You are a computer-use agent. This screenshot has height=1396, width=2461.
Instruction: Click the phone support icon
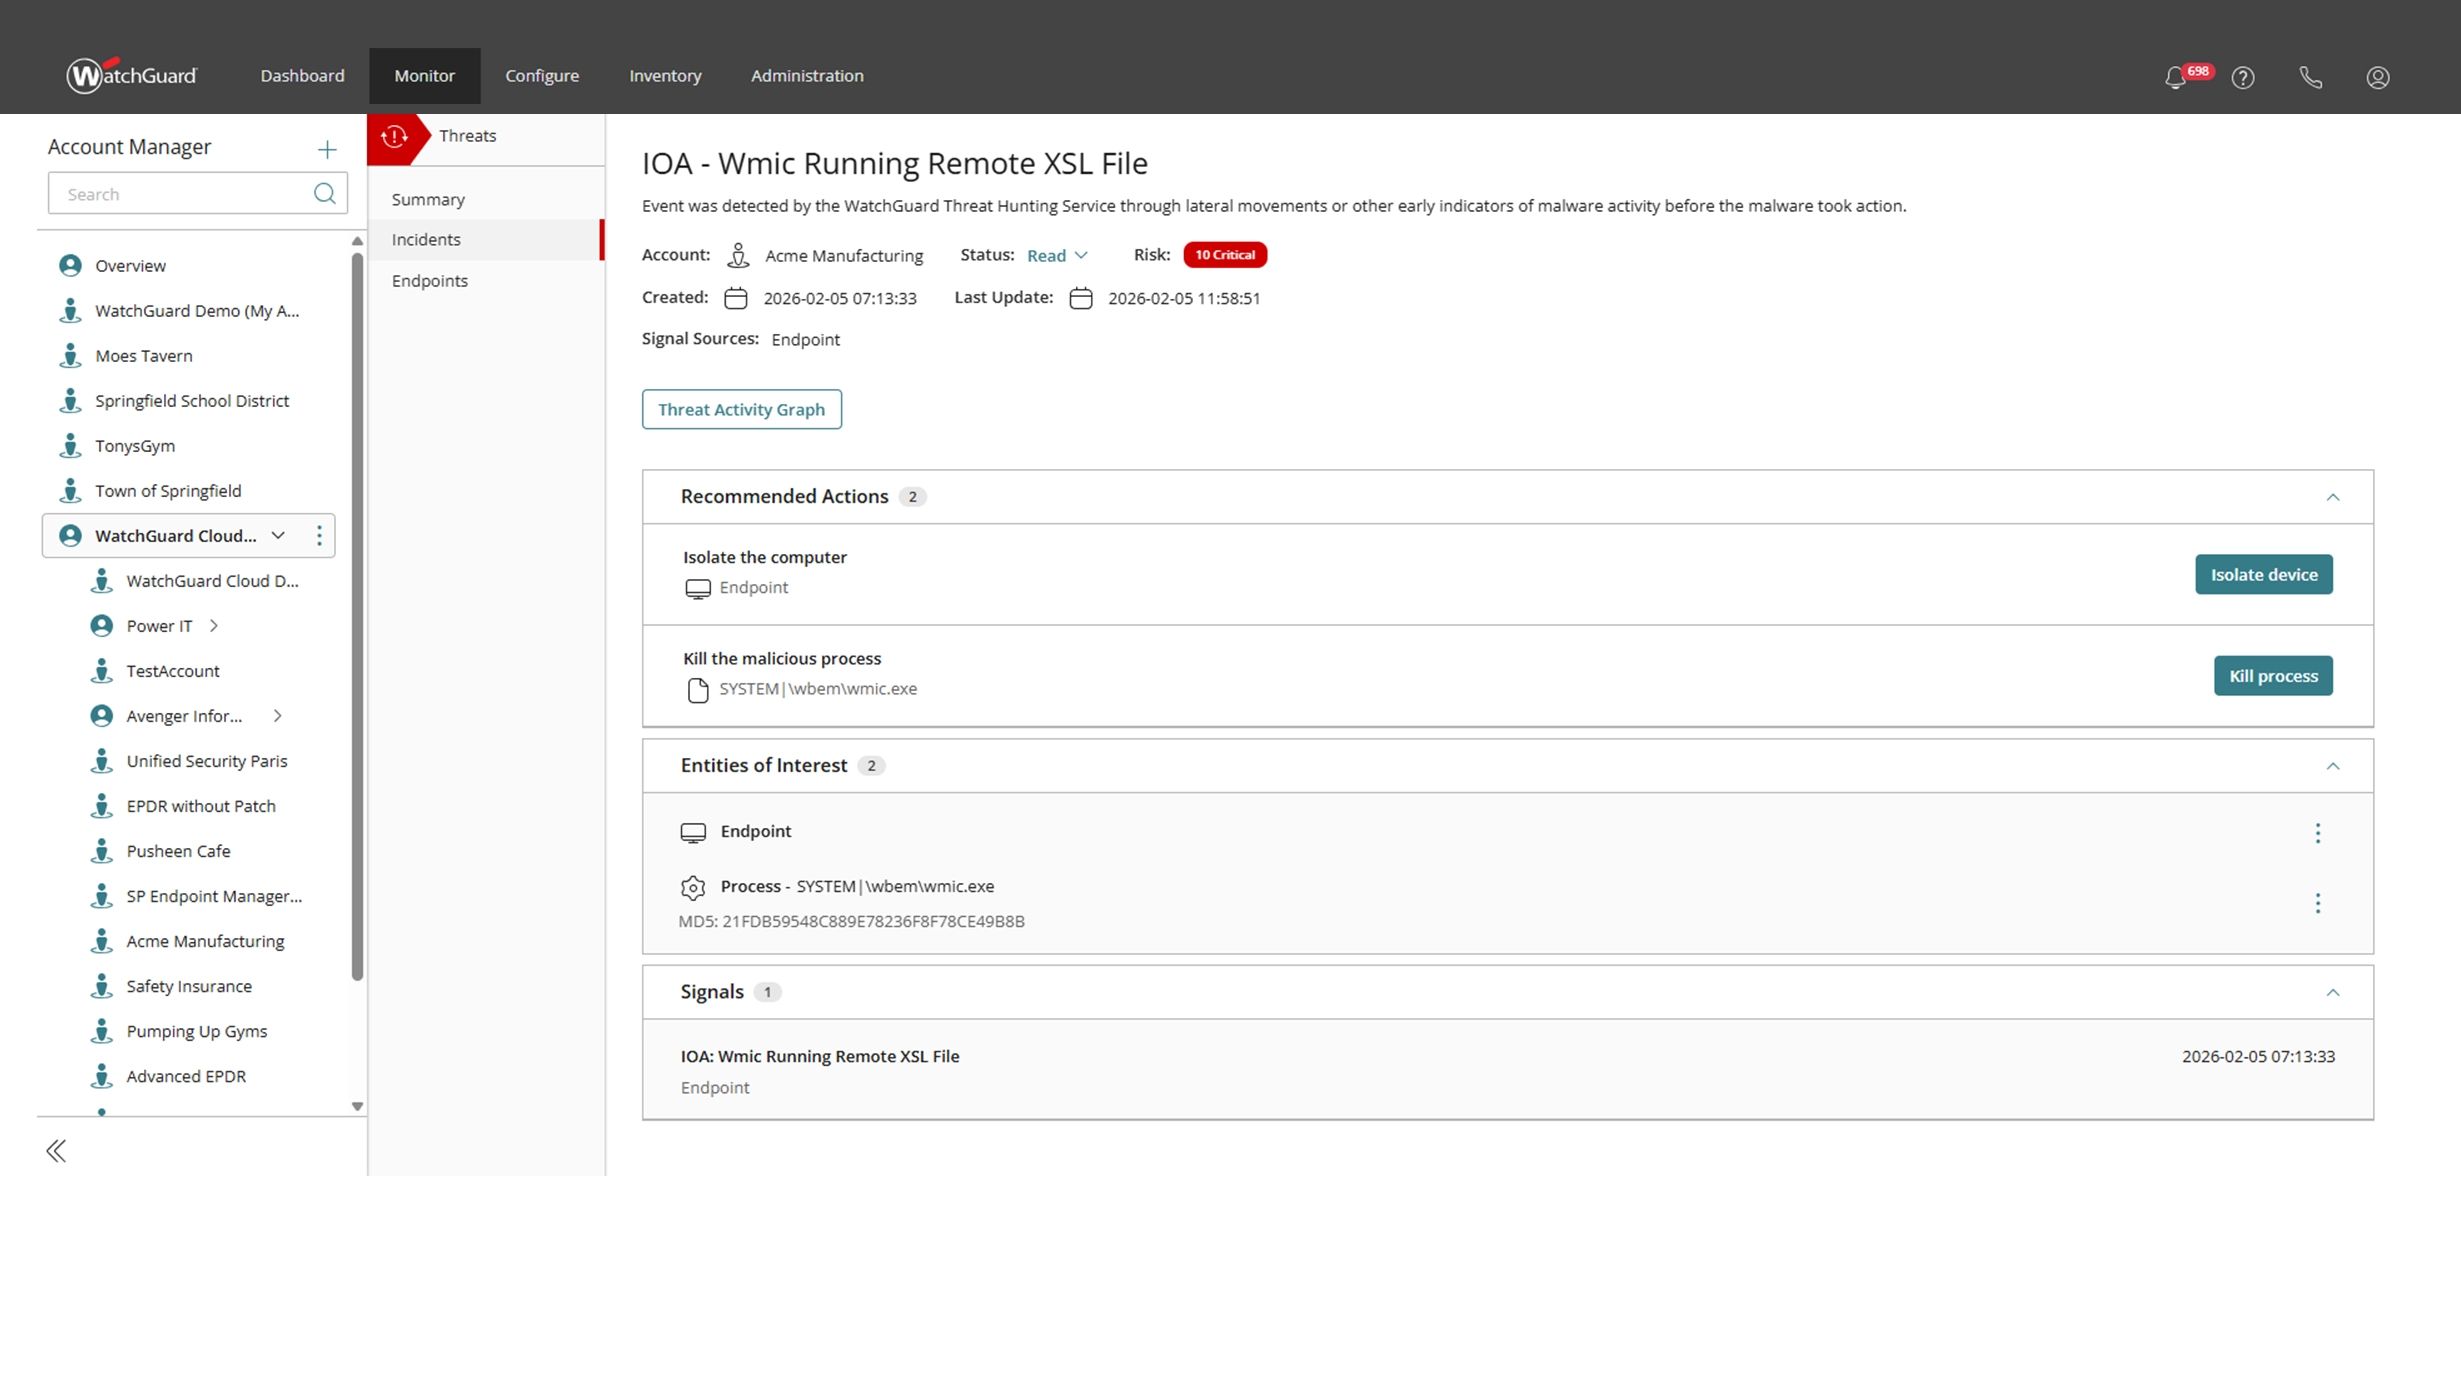(2310, 77)
